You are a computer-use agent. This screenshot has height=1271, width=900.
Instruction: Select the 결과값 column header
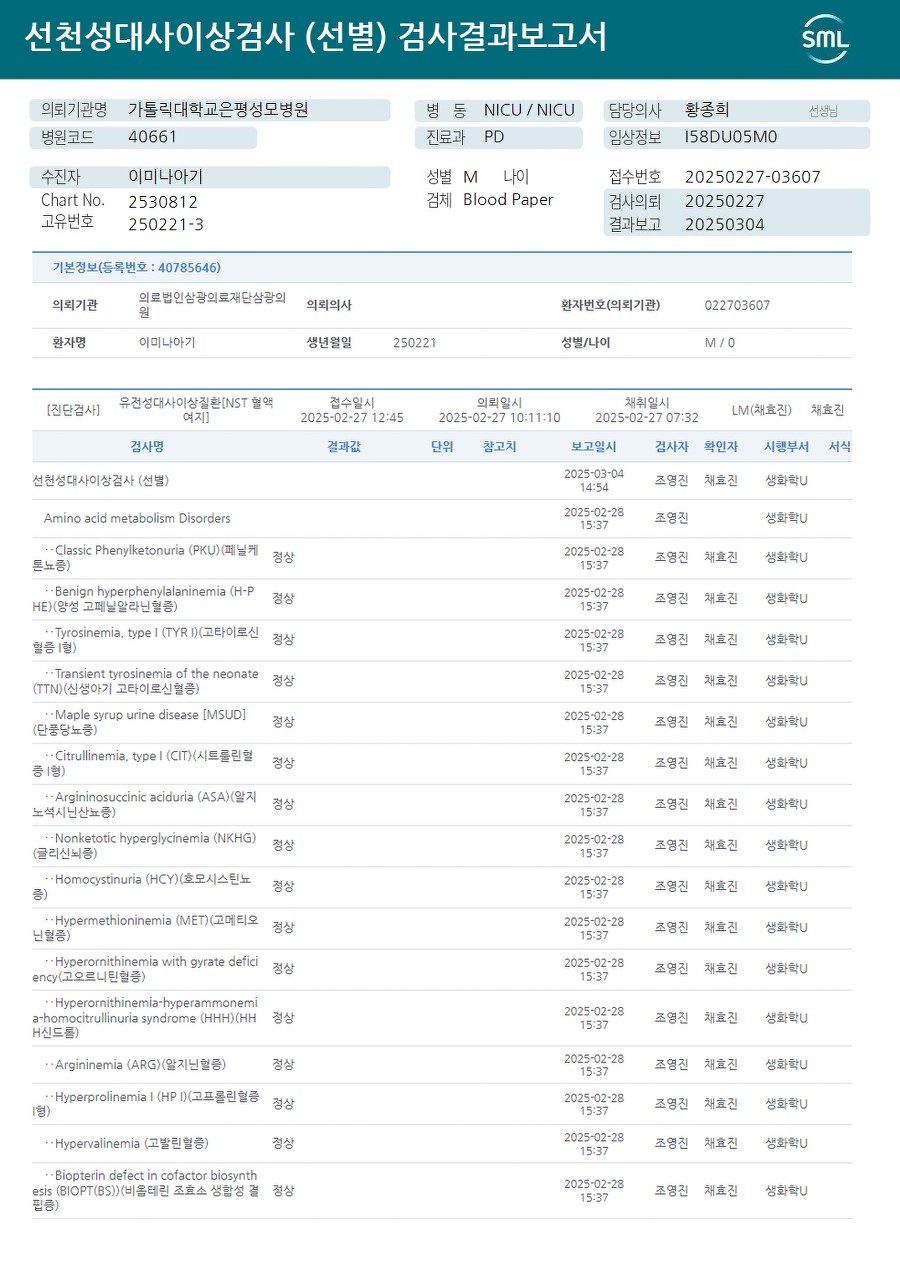coord(344,447)
